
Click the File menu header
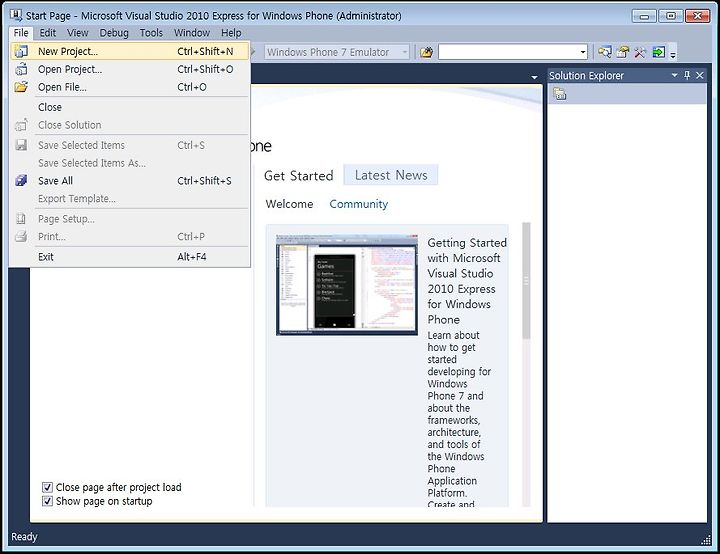point(21,33)
